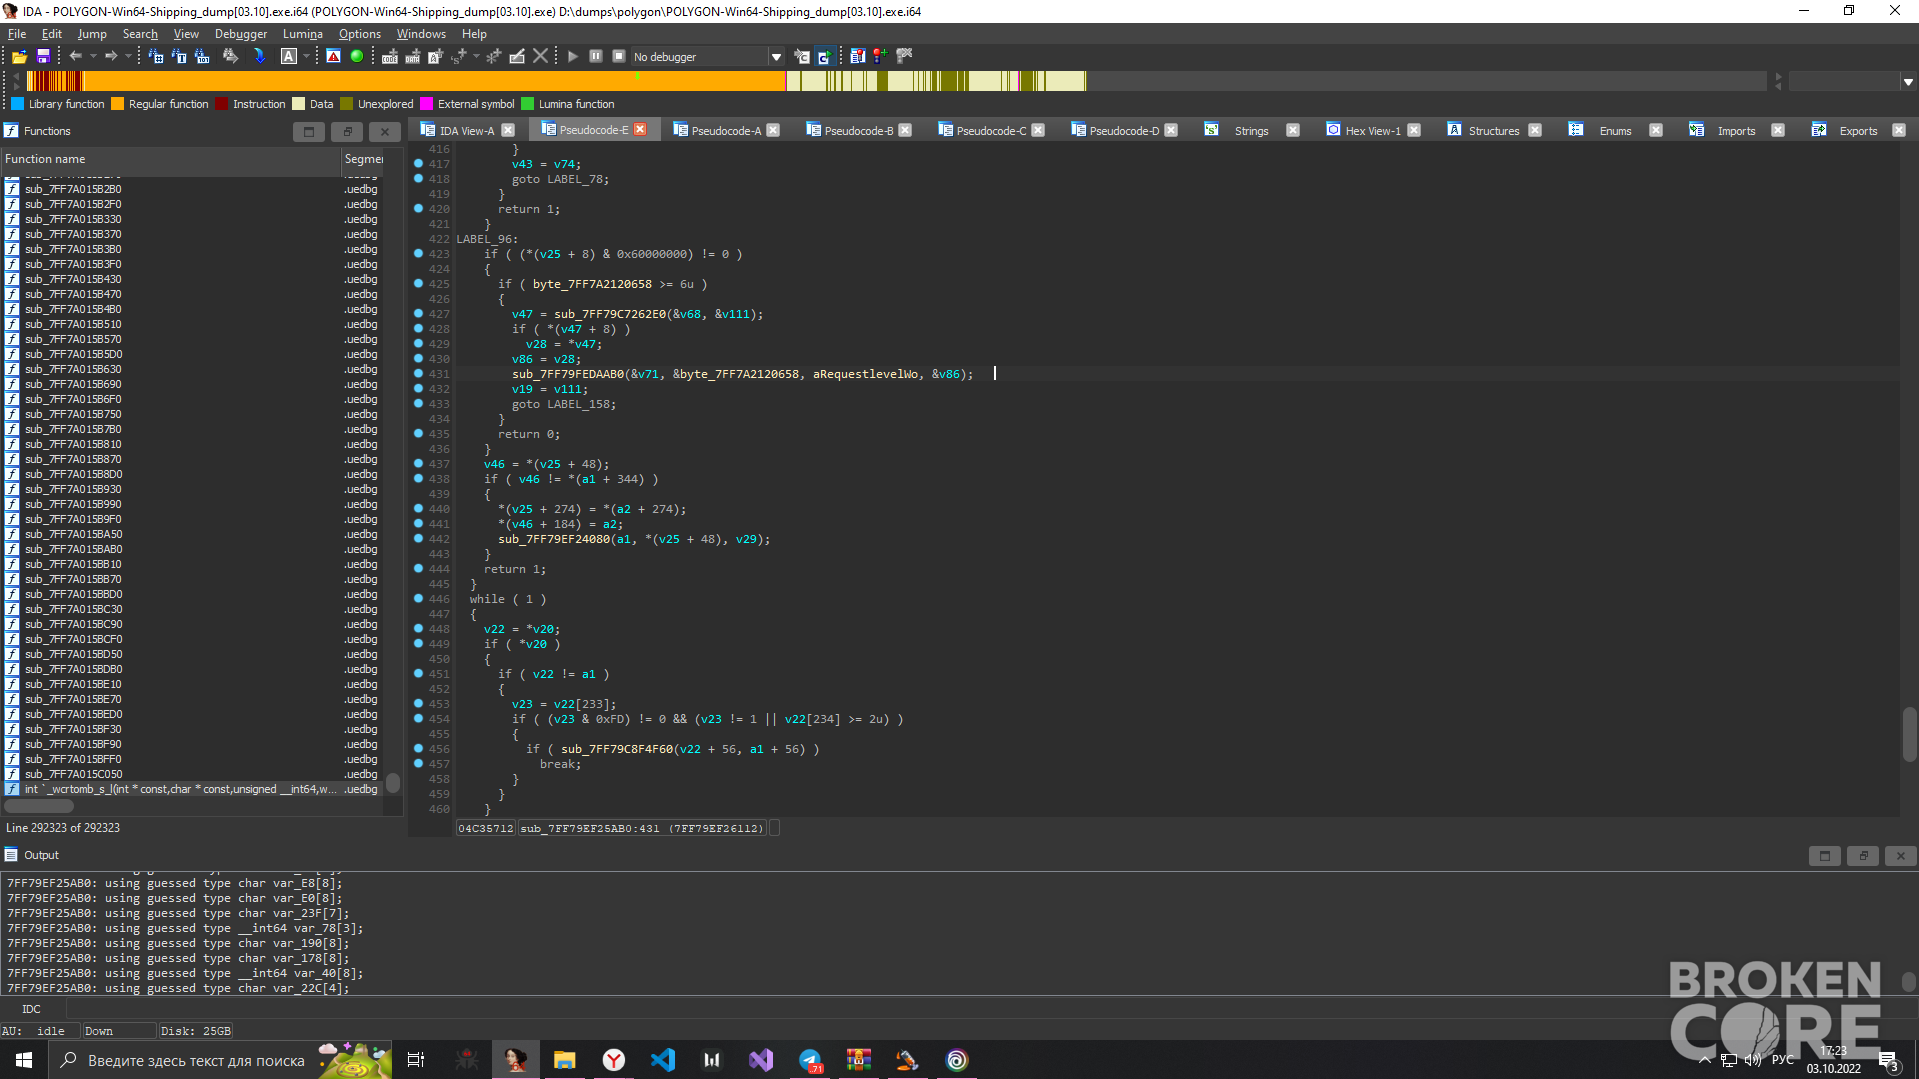Select function sub_7FF7A015B330 in the list
The width and height of the screenshot is (1919, 1079).
pos(73,219)
